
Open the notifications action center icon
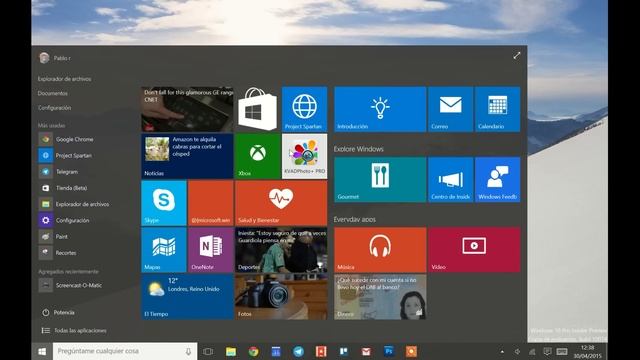(547, 351)
